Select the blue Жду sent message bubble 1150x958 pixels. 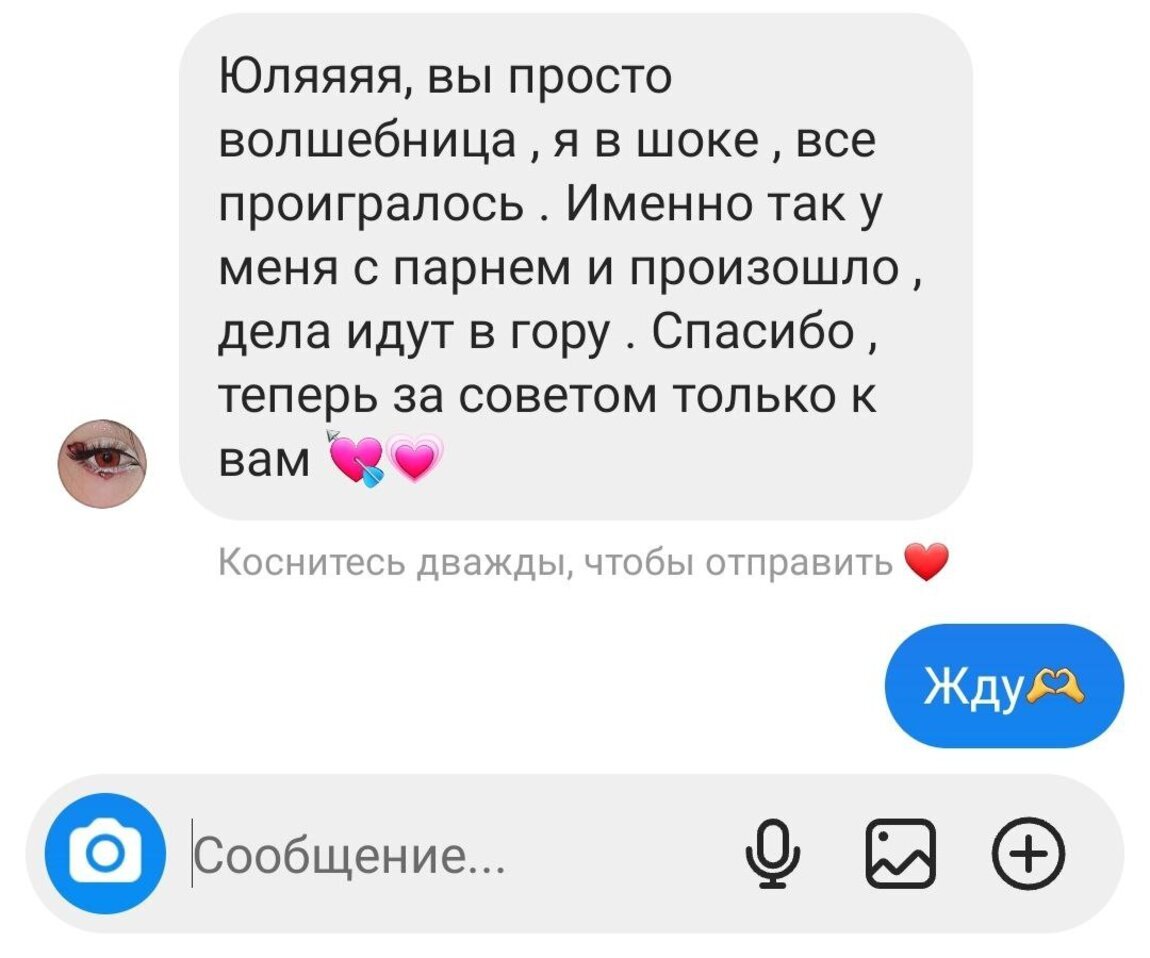pyautogui.click(x=1004, y=686)
